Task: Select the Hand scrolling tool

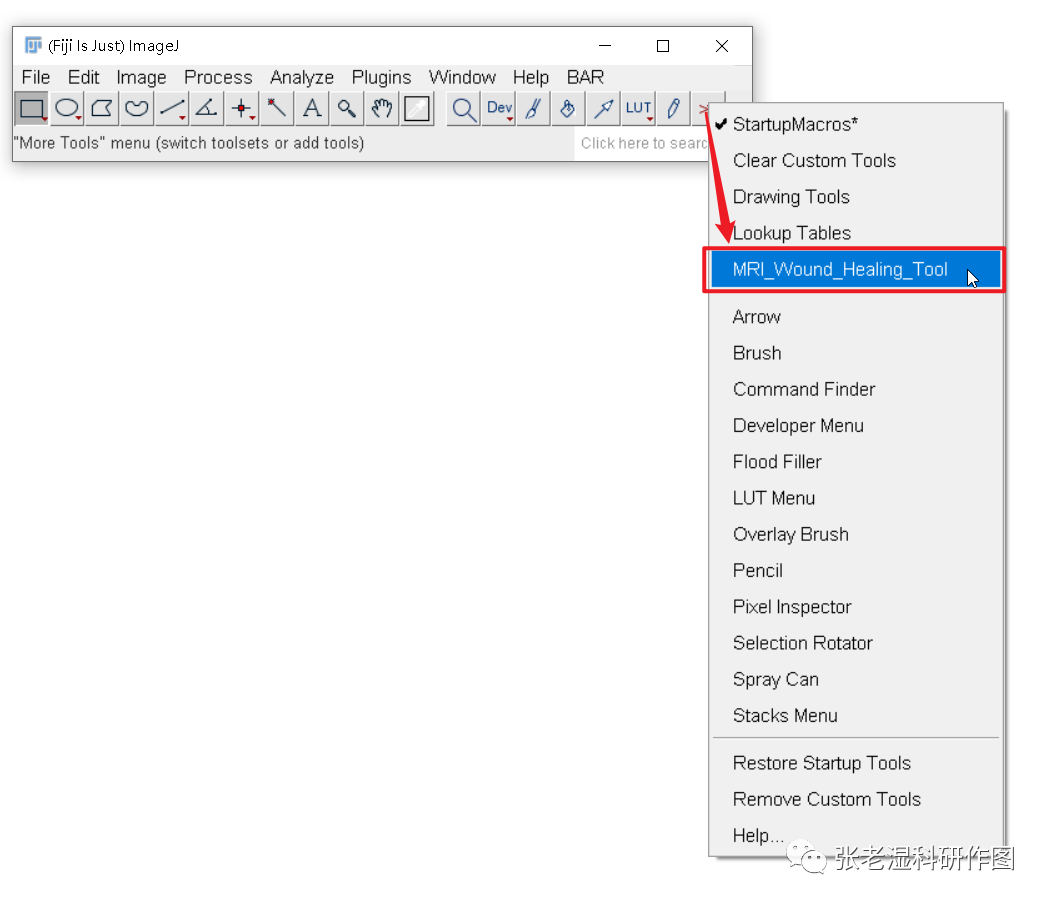Action: tap(382, 109)
